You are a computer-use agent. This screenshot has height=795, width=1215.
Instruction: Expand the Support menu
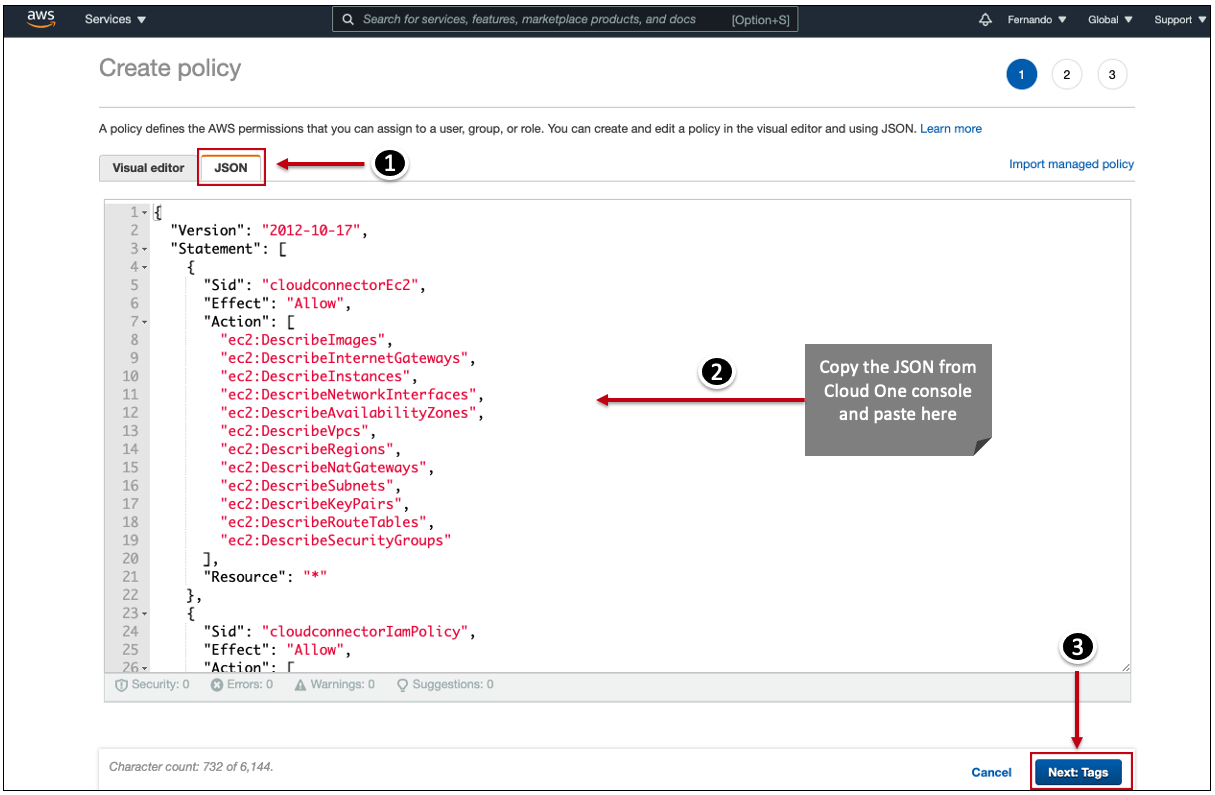[x=1179, y=20]
